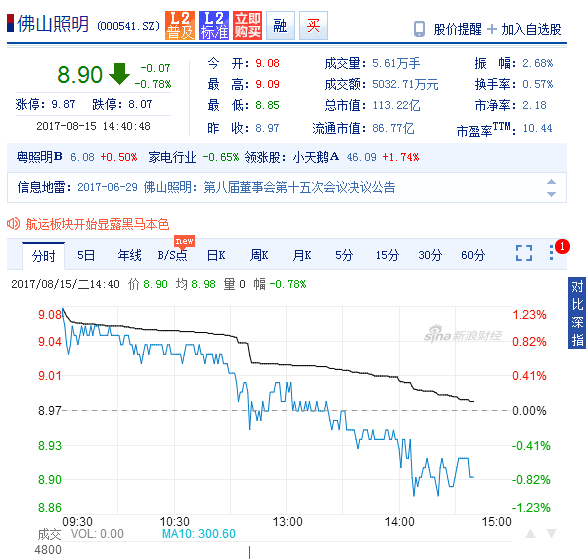Switch to the 60分 tab
Screen dimensions: 587x559
(x=473, y=255)
